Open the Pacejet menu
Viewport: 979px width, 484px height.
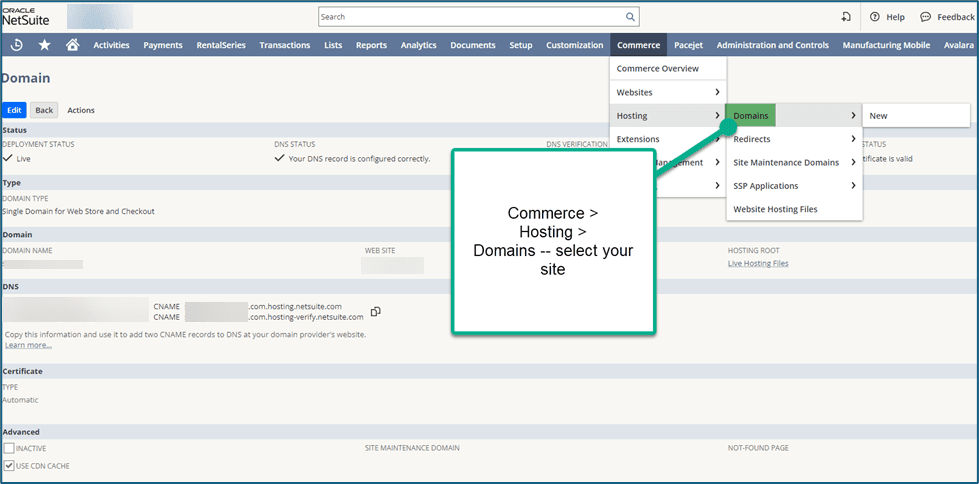click(689, 45)
